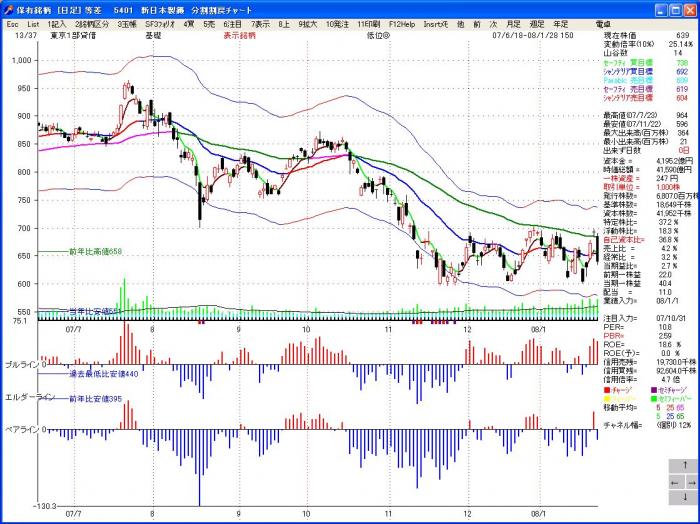Image resolution: width=700 pixels, height=524 pixels.
Task: Click the up arrow navigation button
Action: point(686,467)
